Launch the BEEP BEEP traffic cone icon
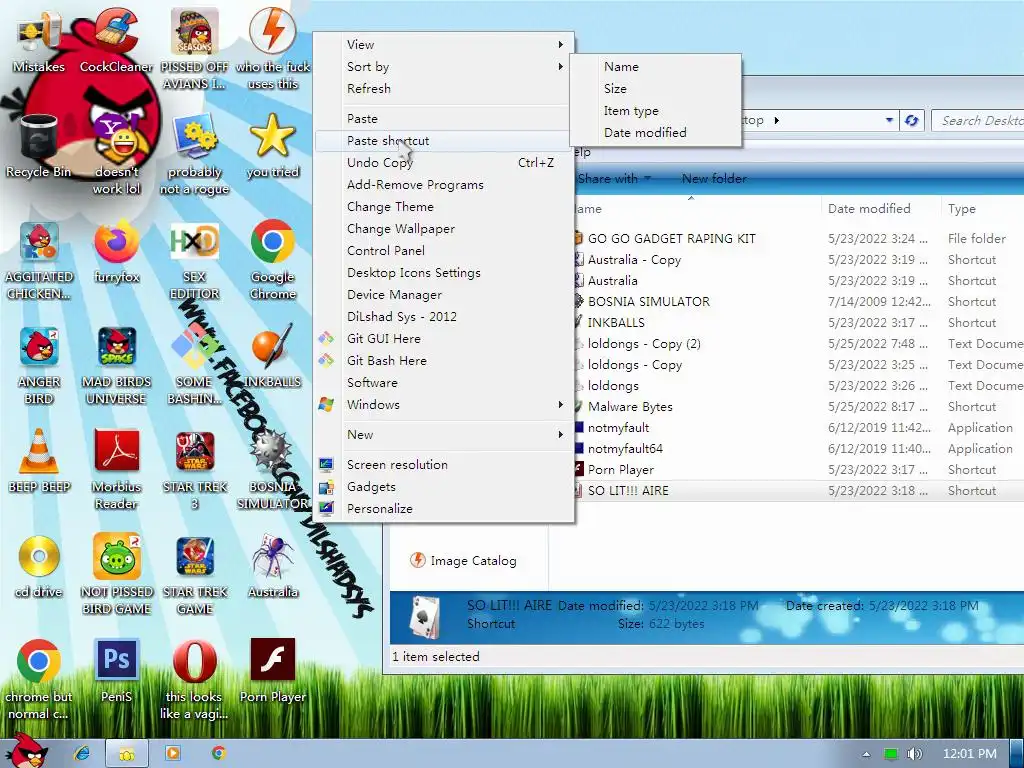 39,460
